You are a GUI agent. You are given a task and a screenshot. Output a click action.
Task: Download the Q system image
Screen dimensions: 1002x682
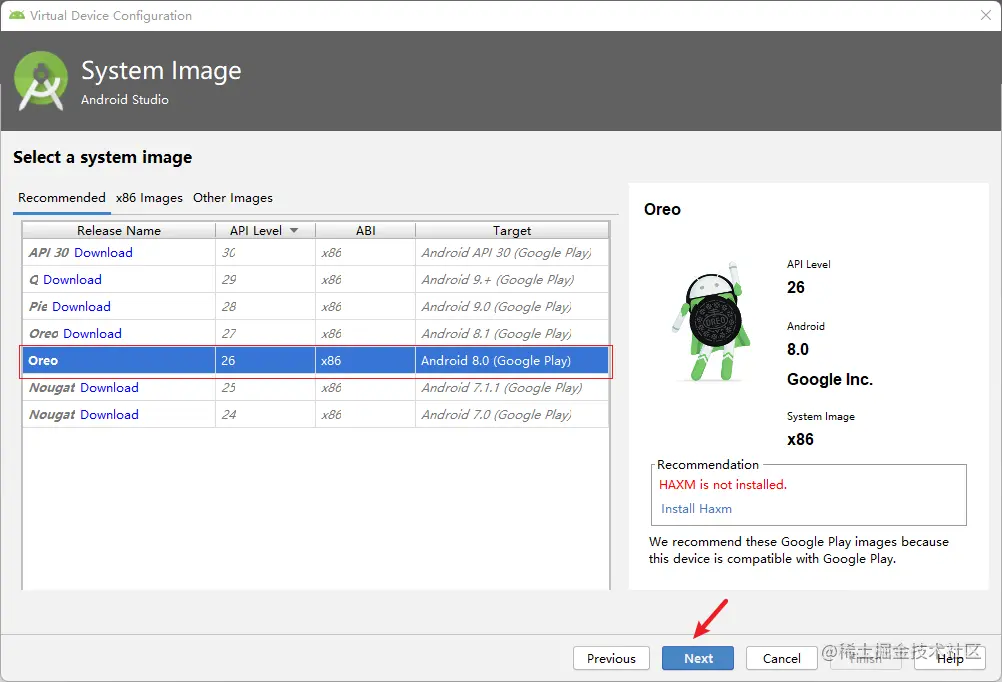coord(72,279)
